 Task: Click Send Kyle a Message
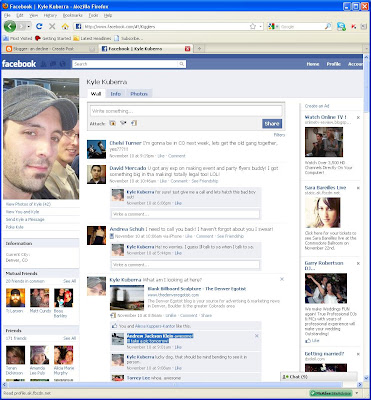click(x=25, y=219)
